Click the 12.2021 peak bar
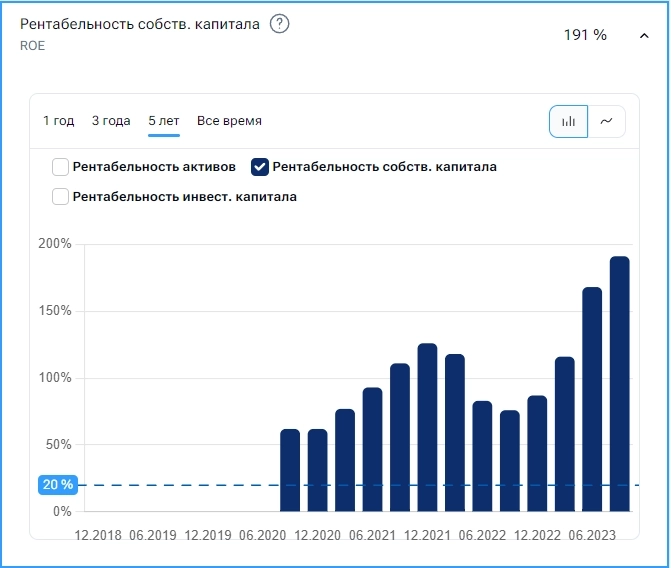This screenshot has width=671, height=568. click(427, 428)
